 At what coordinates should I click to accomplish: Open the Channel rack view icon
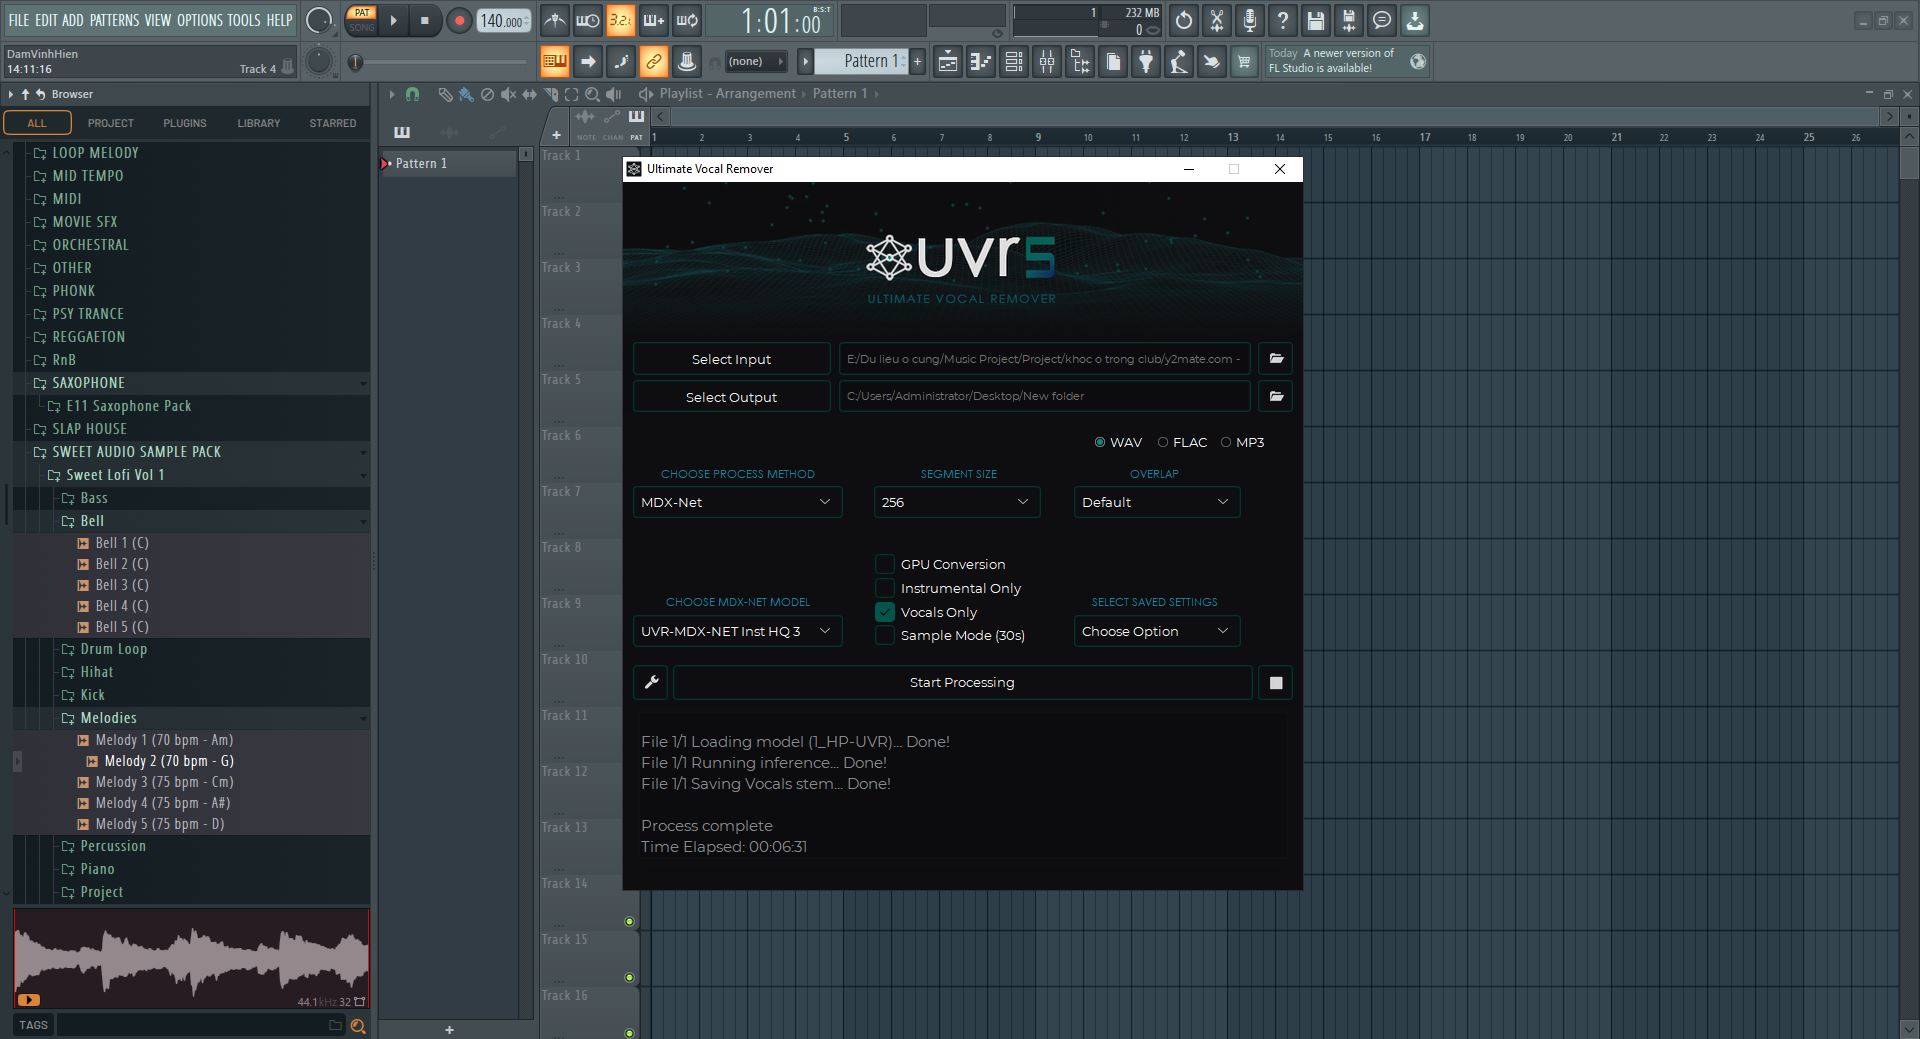coord(1014,62)
